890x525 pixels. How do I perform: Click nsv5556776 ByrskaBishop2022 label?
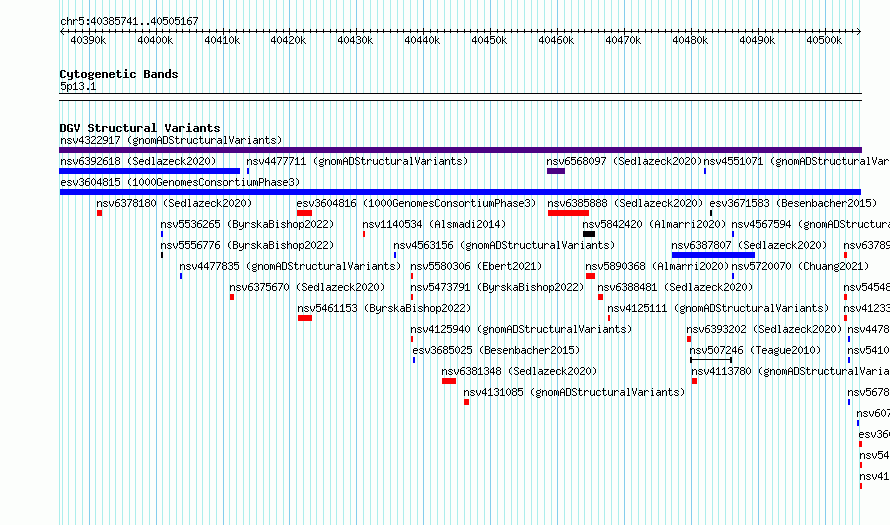tap(247, 245)
